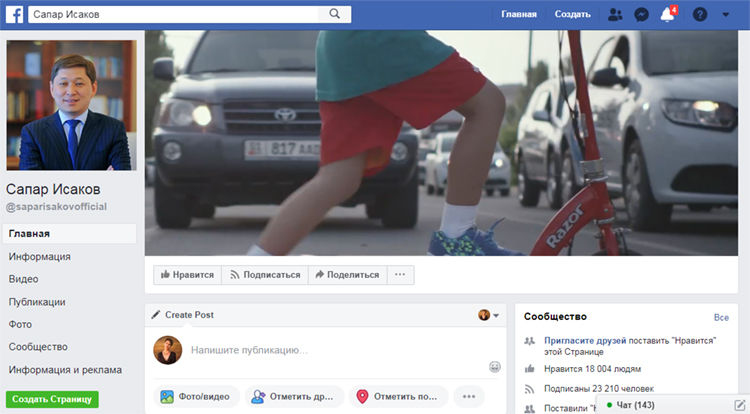The width and height of the screenshot is (750, 414).
Task: Open notifications bell icon
Action: click(x=667, y=14)
